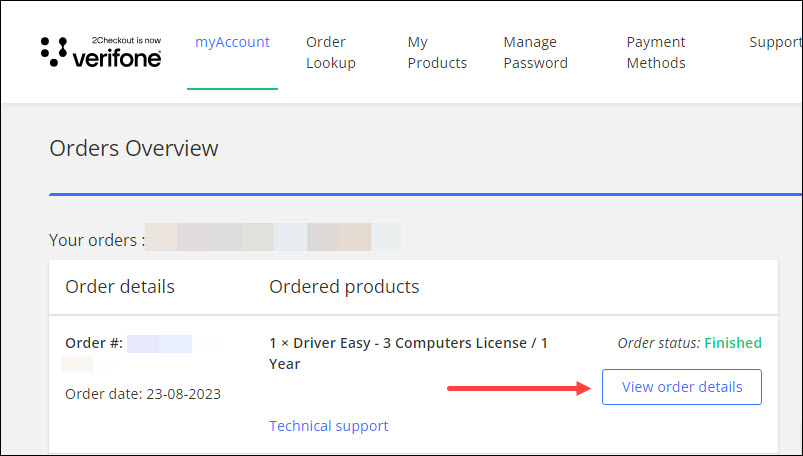This screenshot has height=456, width=803.
Task: Follow the Technical support link
Action: (x=328, y=426)
